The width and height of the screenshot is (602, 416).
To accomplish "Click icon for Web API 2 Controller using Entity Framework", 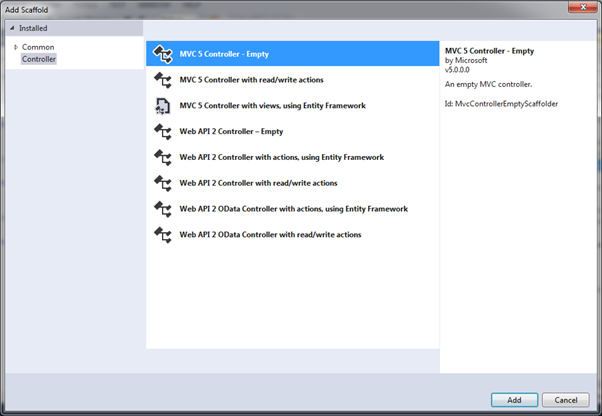I will 162,157.
